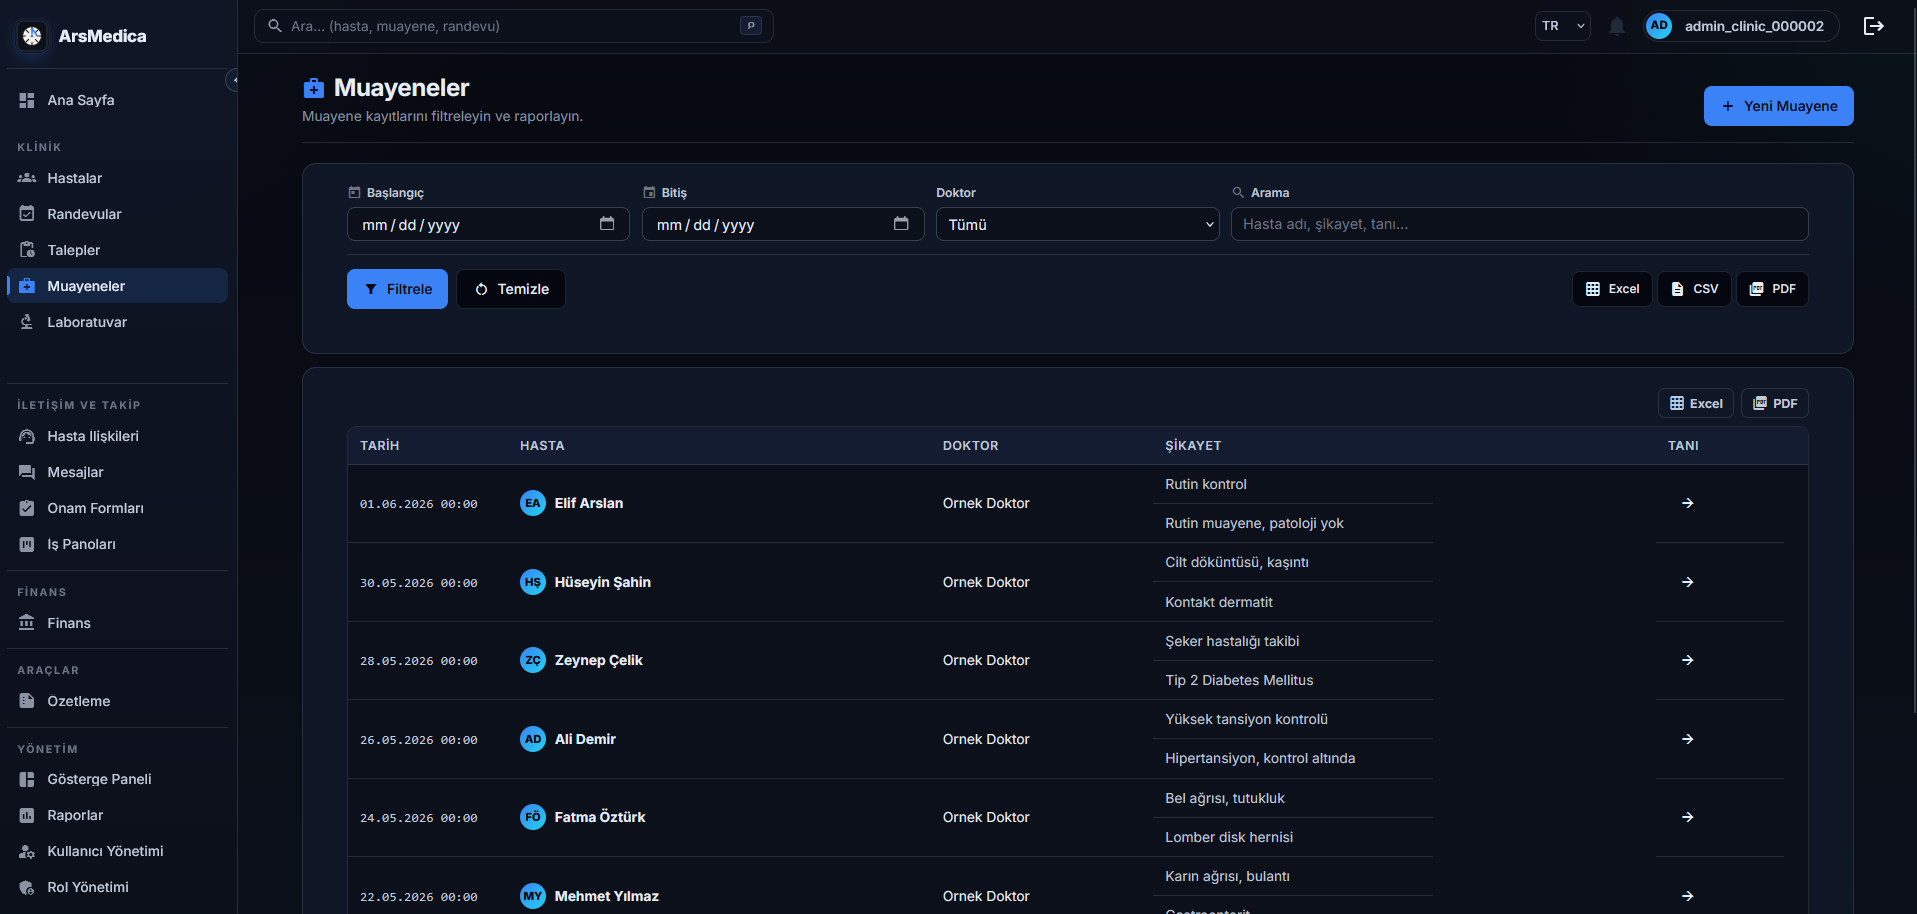Open Hüseyin Şahin exam via arrow
Image resolution: width=1917 pixels, height=914 pixels.
point(1687,582)
